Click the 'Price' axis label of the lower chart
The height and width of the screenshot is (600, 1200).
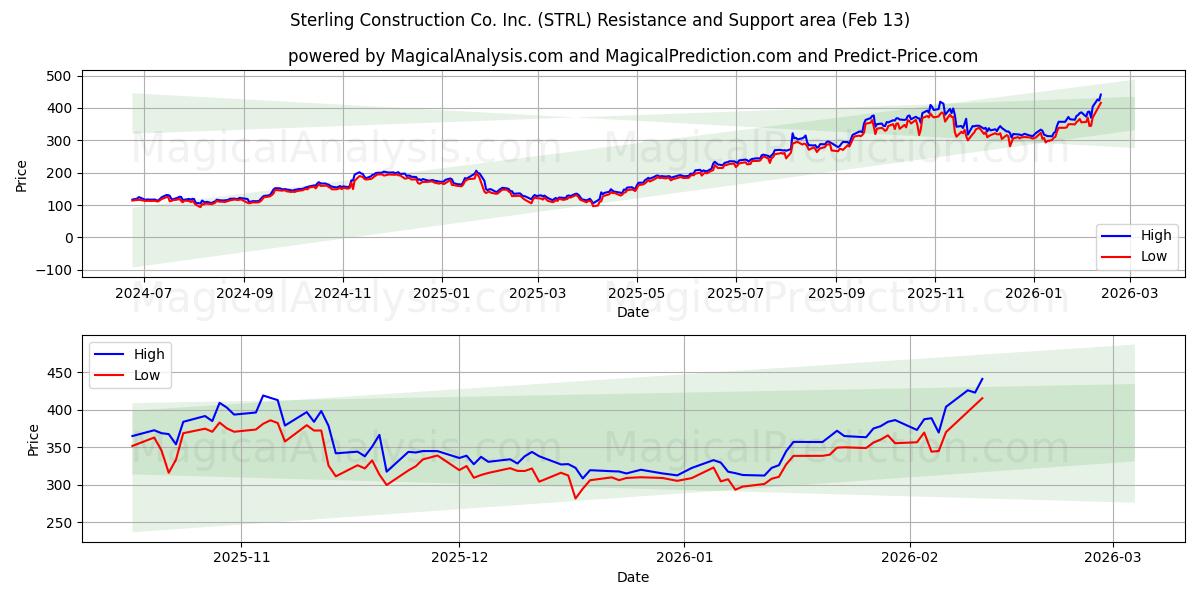(34, 439)
